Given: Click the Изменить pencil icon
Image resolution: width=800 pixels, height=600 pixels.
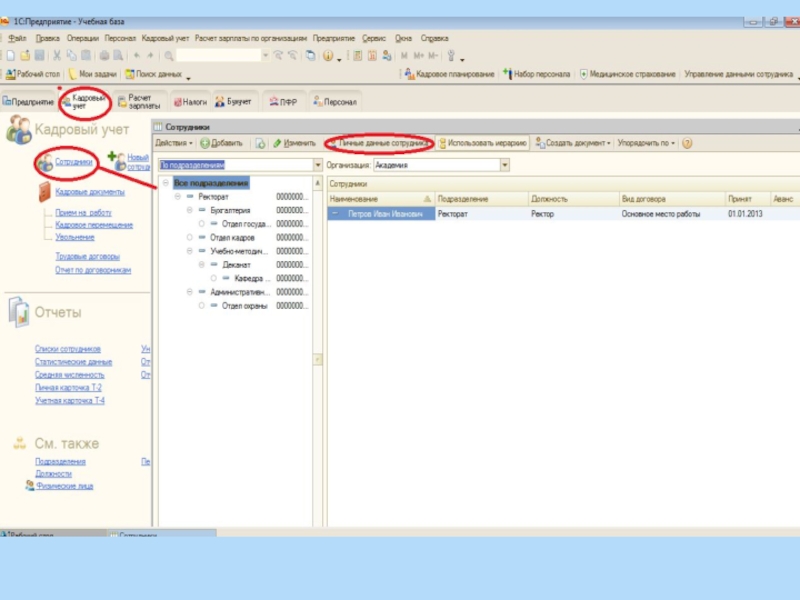Looking at the screenshot, I should coord(278,144).
